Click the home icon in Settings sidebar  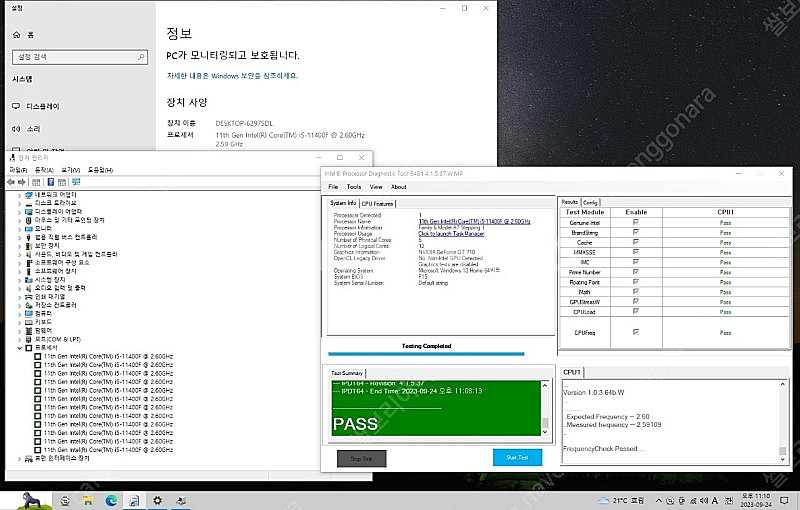pyautogui.click(x=17, y=35)
